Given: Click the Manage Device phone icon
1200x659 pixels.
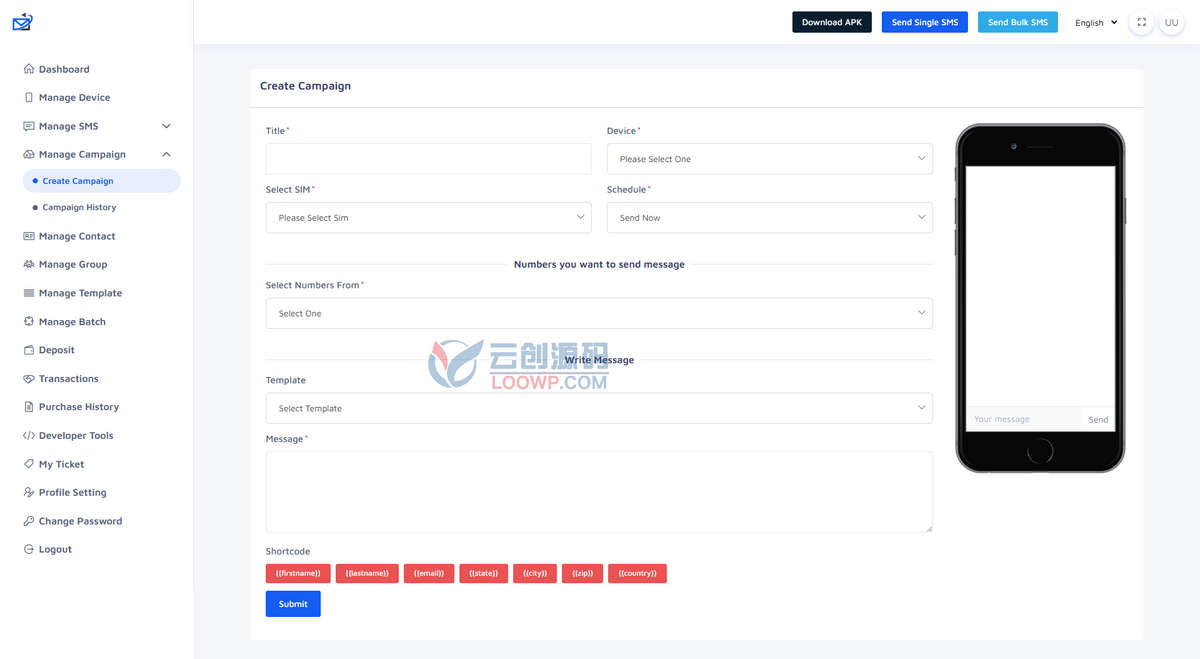Looking at the screenshot, I should 29,98.
